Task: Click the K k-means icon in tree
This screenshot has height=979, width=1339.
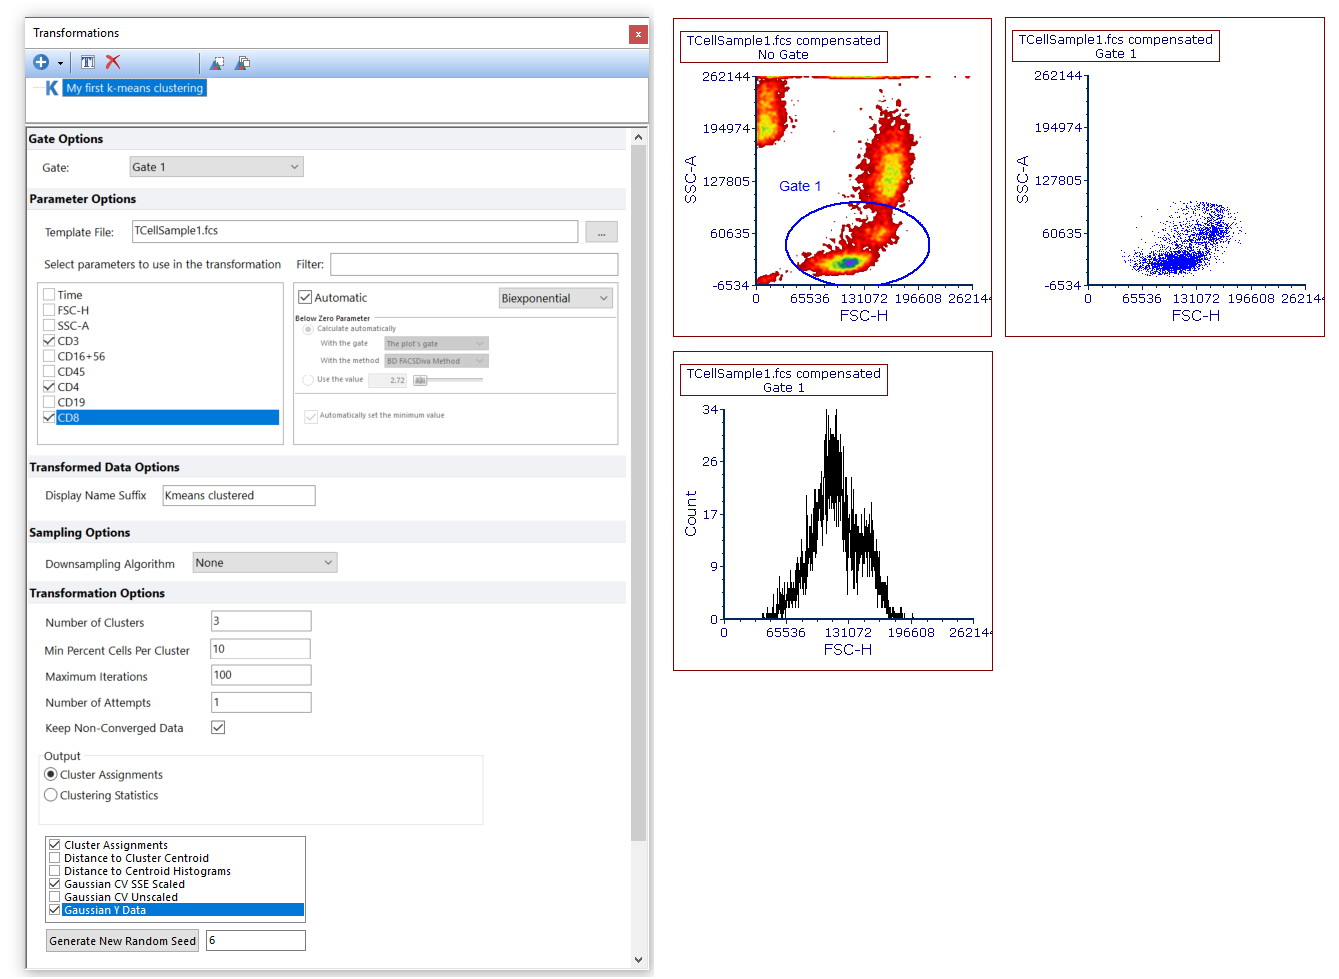Action: click(52, 88)
